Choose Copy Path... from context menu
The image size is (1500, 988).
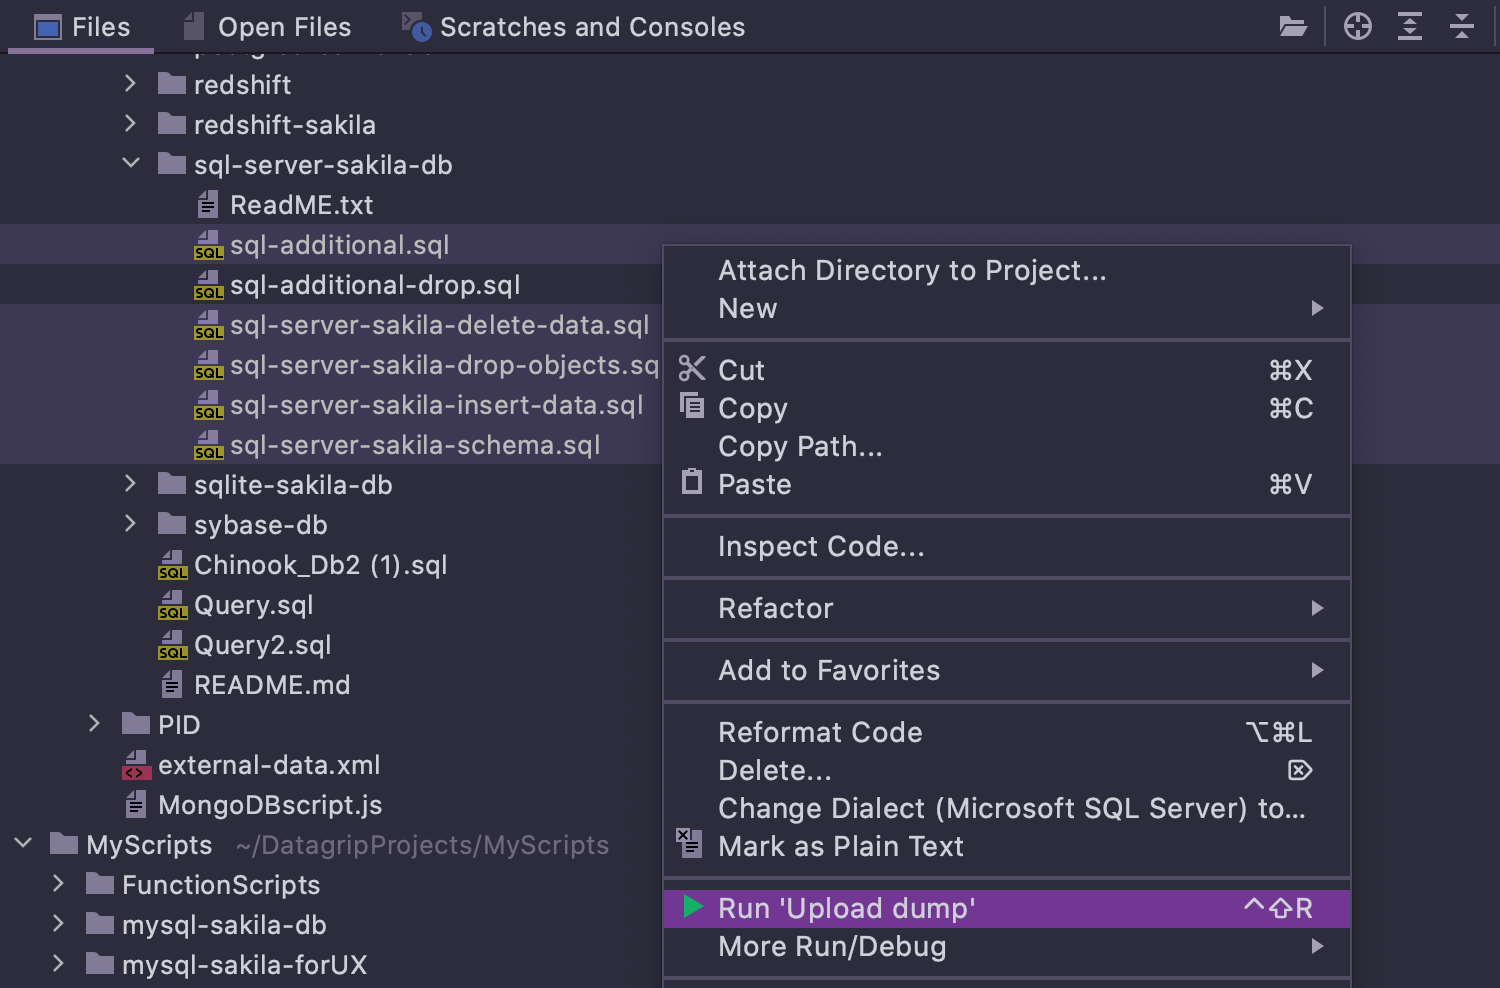click(1007, 446)
